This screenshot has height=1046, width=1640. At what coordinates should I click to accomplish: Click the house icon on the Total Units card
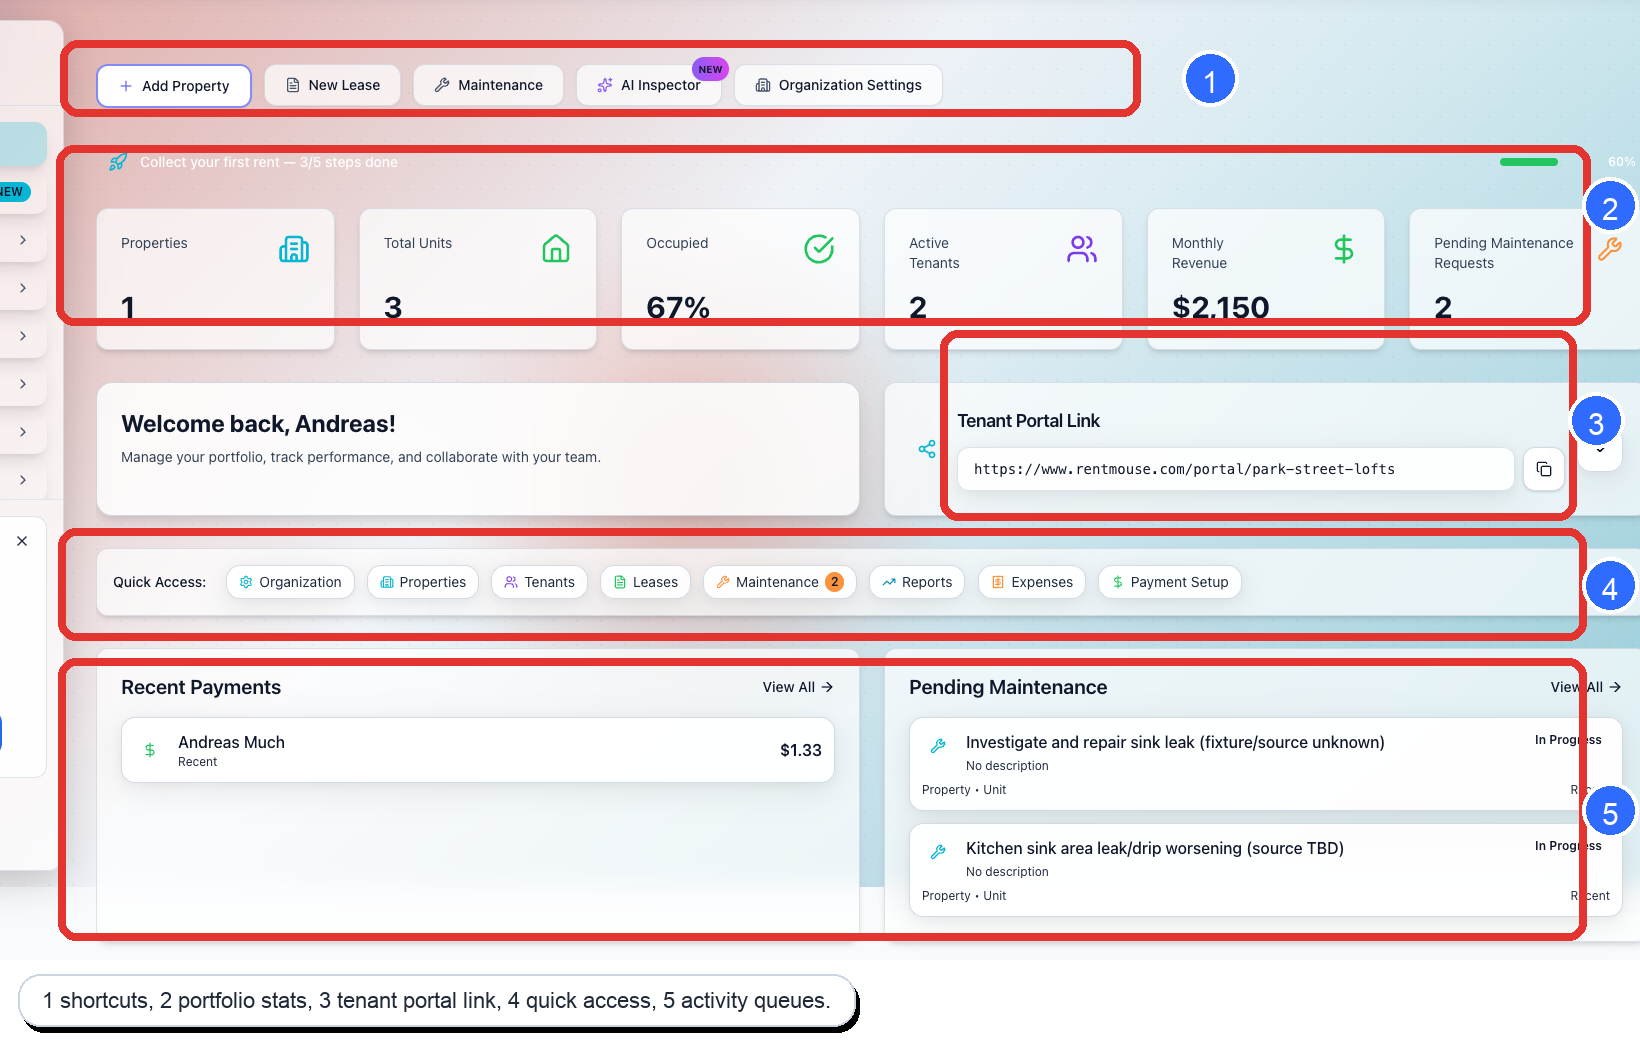coord(557,250)
